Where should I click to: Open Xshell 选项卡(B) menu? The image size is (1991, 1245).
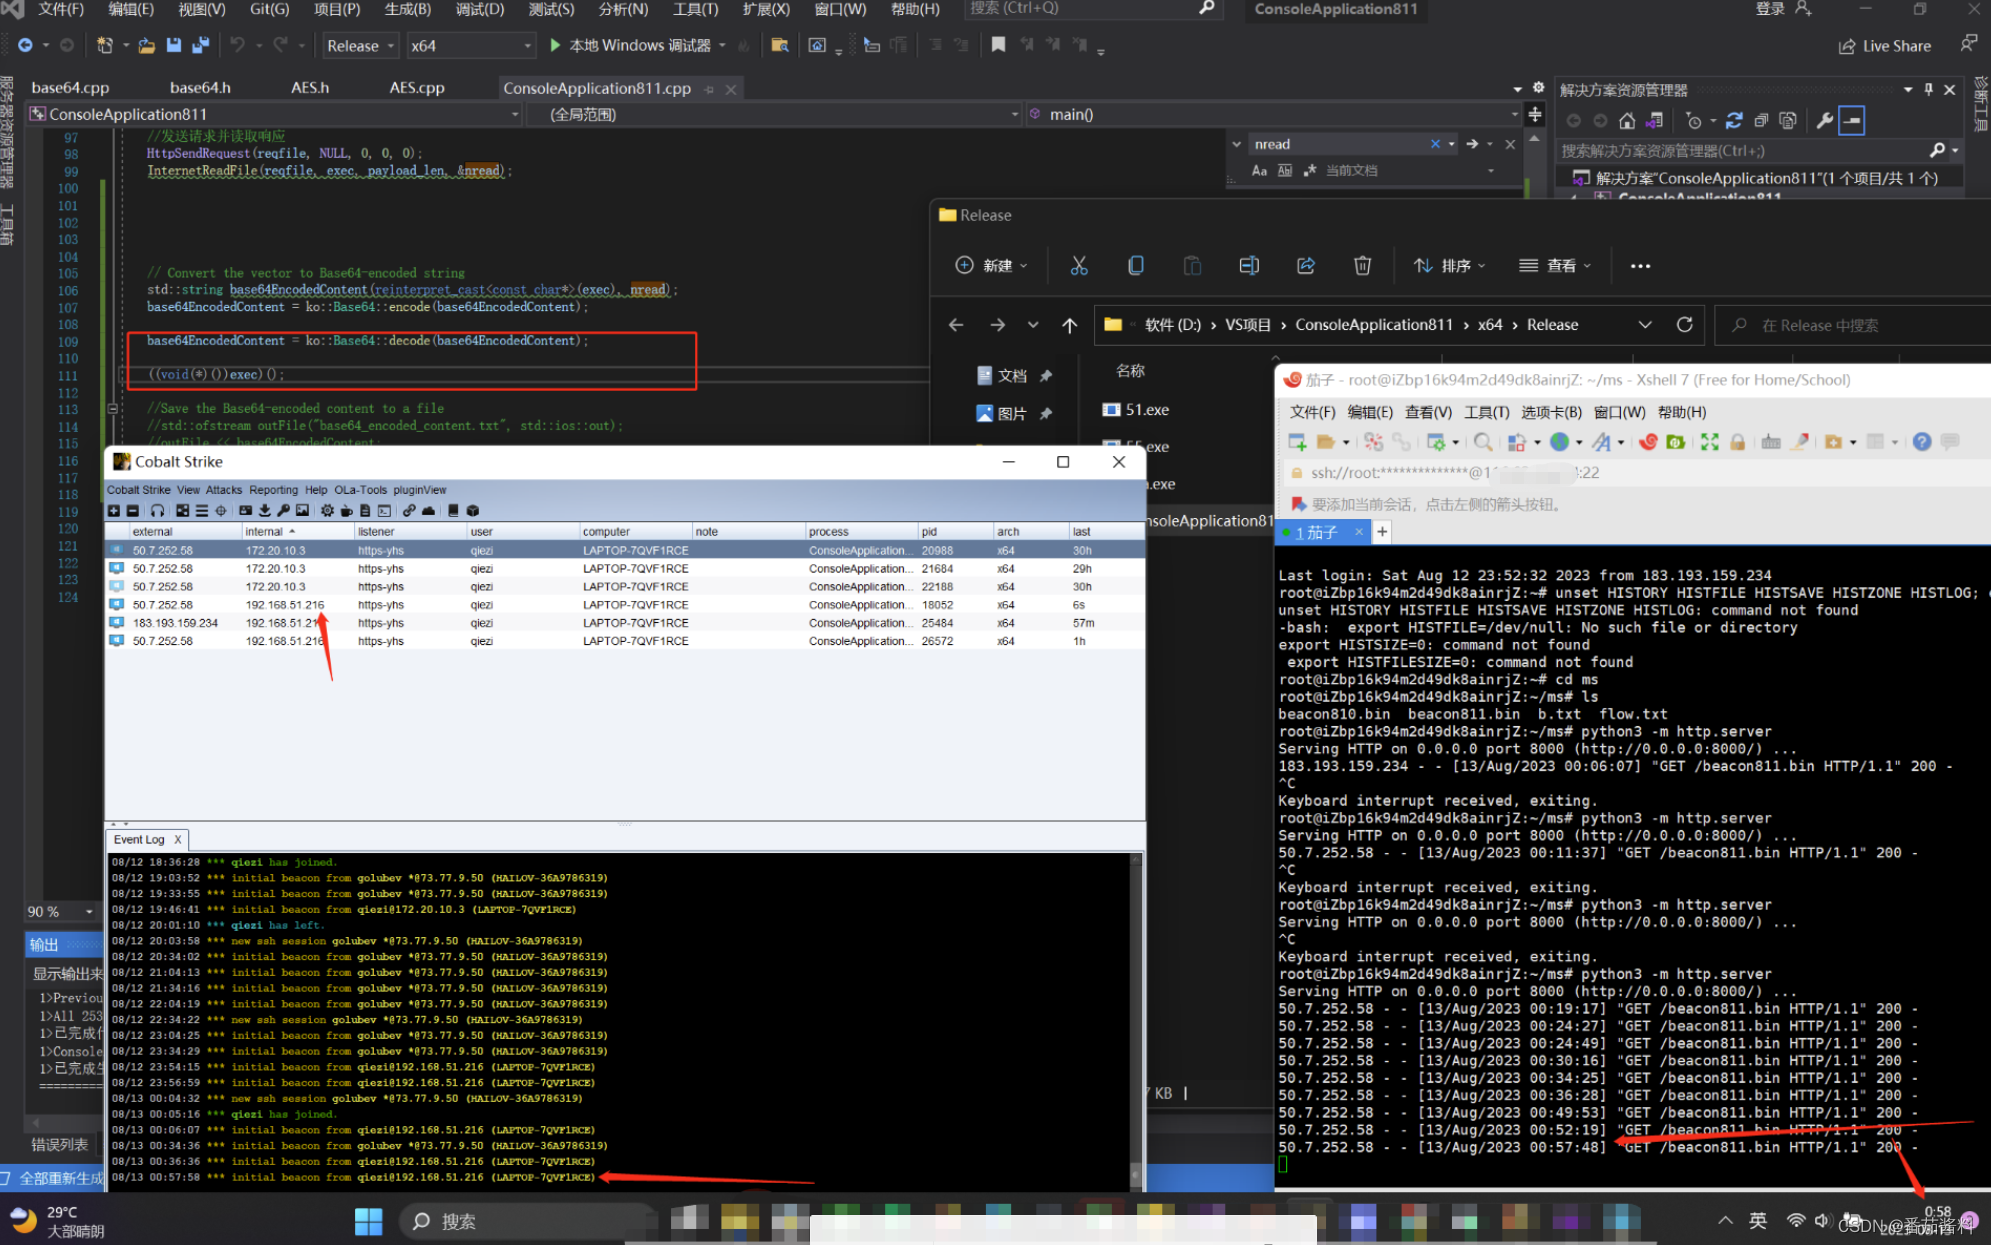point(1551,412)
